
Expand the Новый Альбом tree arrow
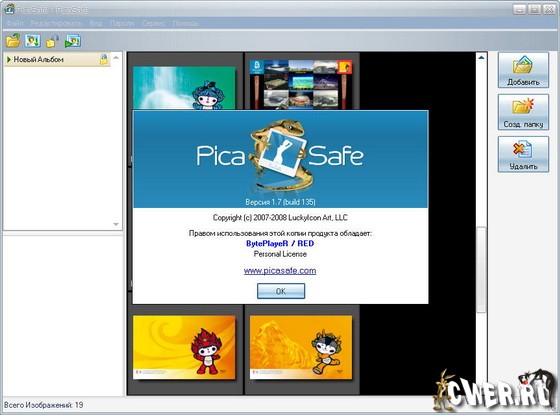[x=9, y=59]
